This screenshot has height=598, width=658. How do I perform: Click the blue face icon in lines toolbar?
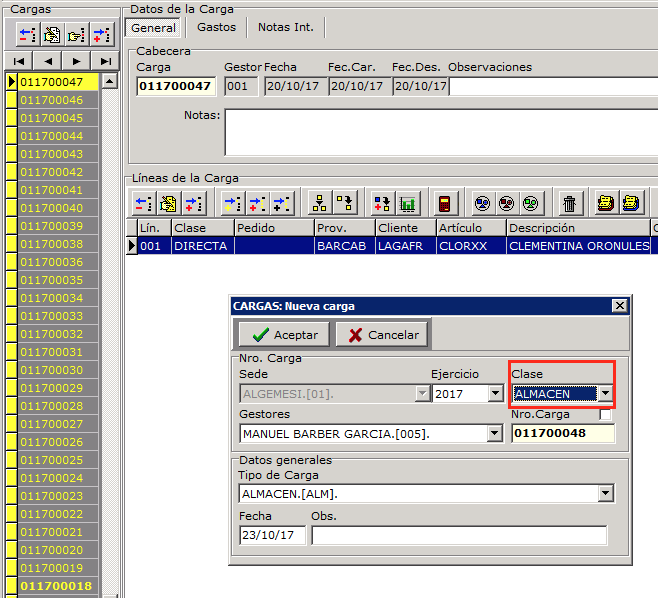482,204
